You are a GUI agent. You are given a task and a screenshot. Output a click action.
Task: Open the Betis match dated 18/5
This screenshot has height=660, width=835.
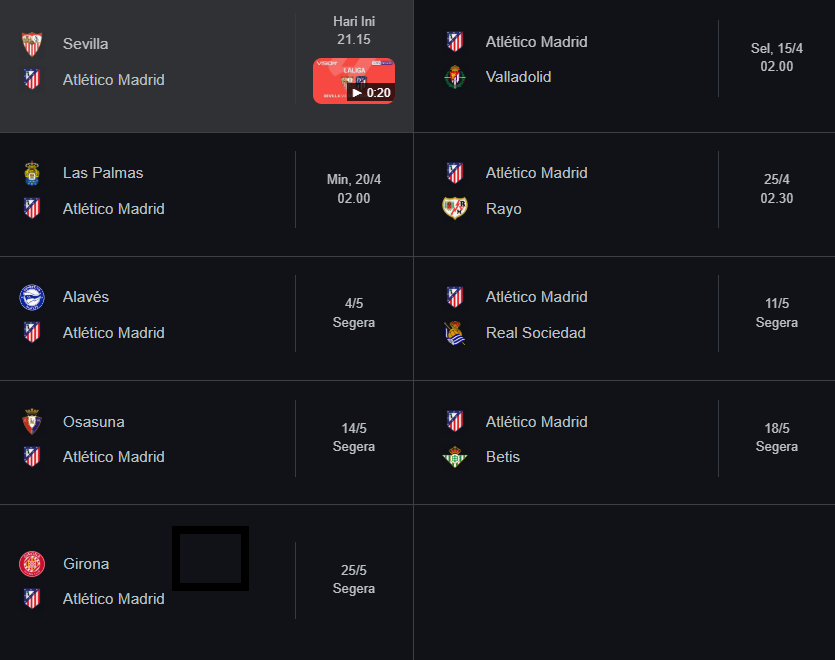pyautogui.click(x=624, y=443)
